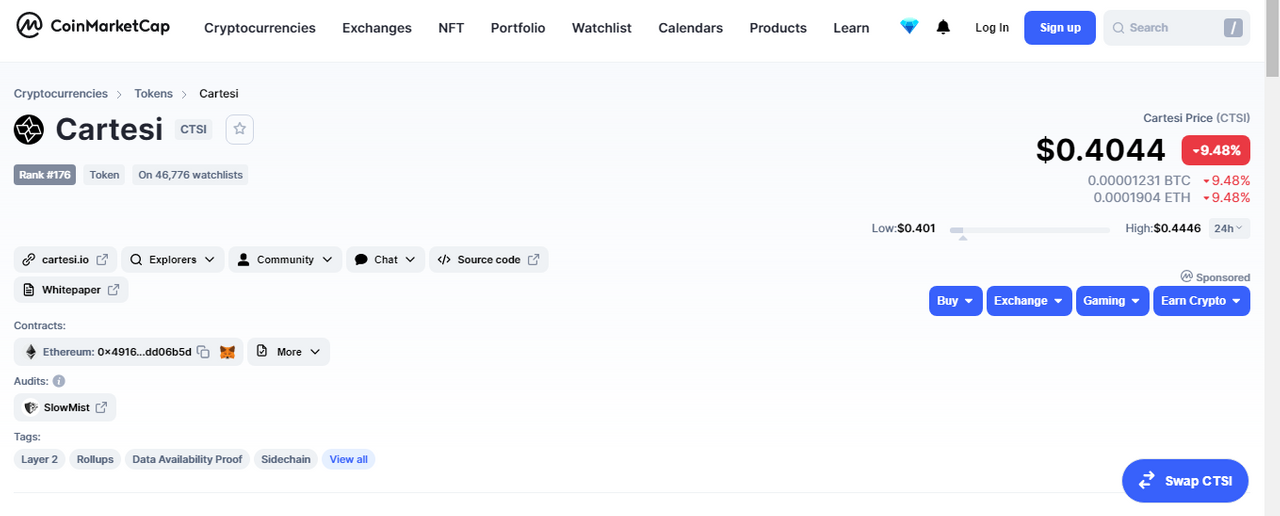Click the blue diamond icon

(x=909, y=27)
